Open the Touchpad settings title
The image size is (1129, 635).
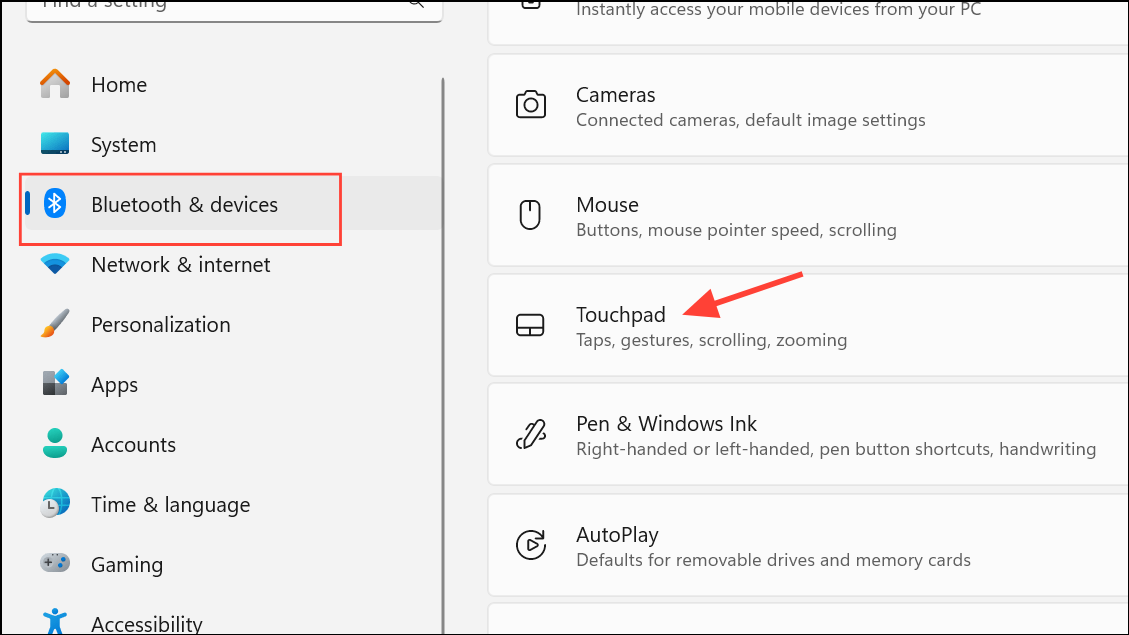tap(621, 315)
